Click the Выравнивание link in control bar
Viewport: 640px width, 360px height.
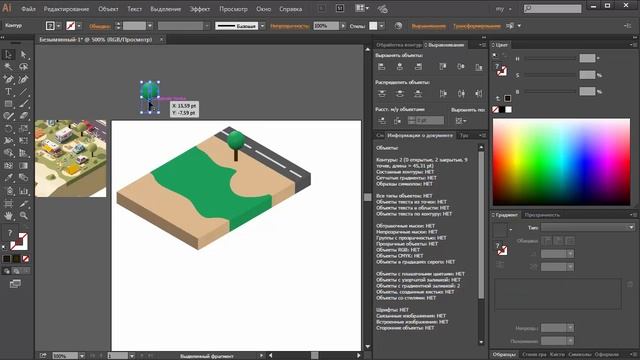(x=429, y=26)
